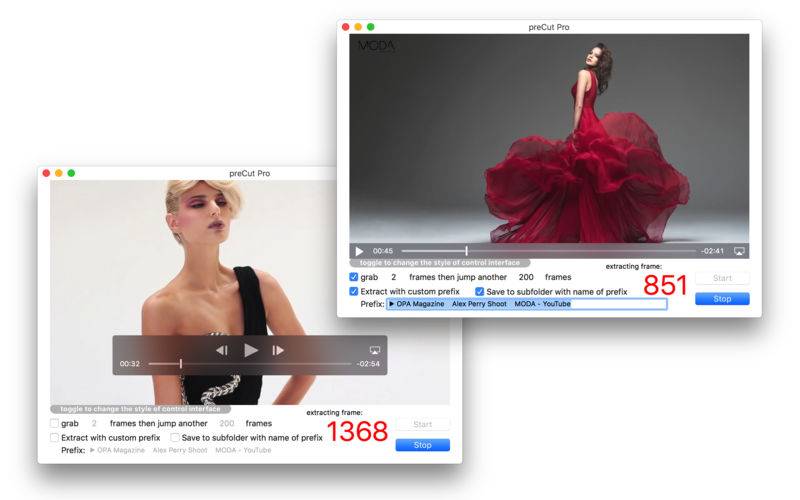Click AirPlay icon in the red dress video

739,251
